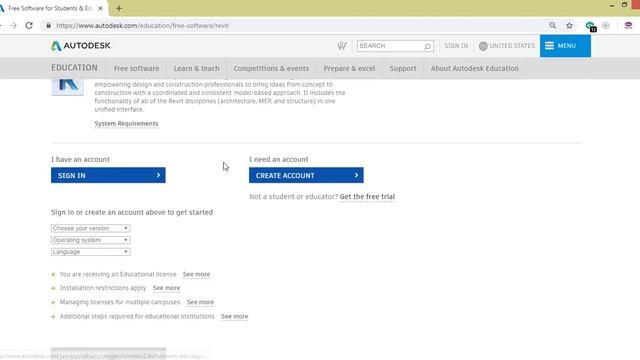640x360 pixels.
Task: Click the 'I need an account' text
Action: pos(279,159)
